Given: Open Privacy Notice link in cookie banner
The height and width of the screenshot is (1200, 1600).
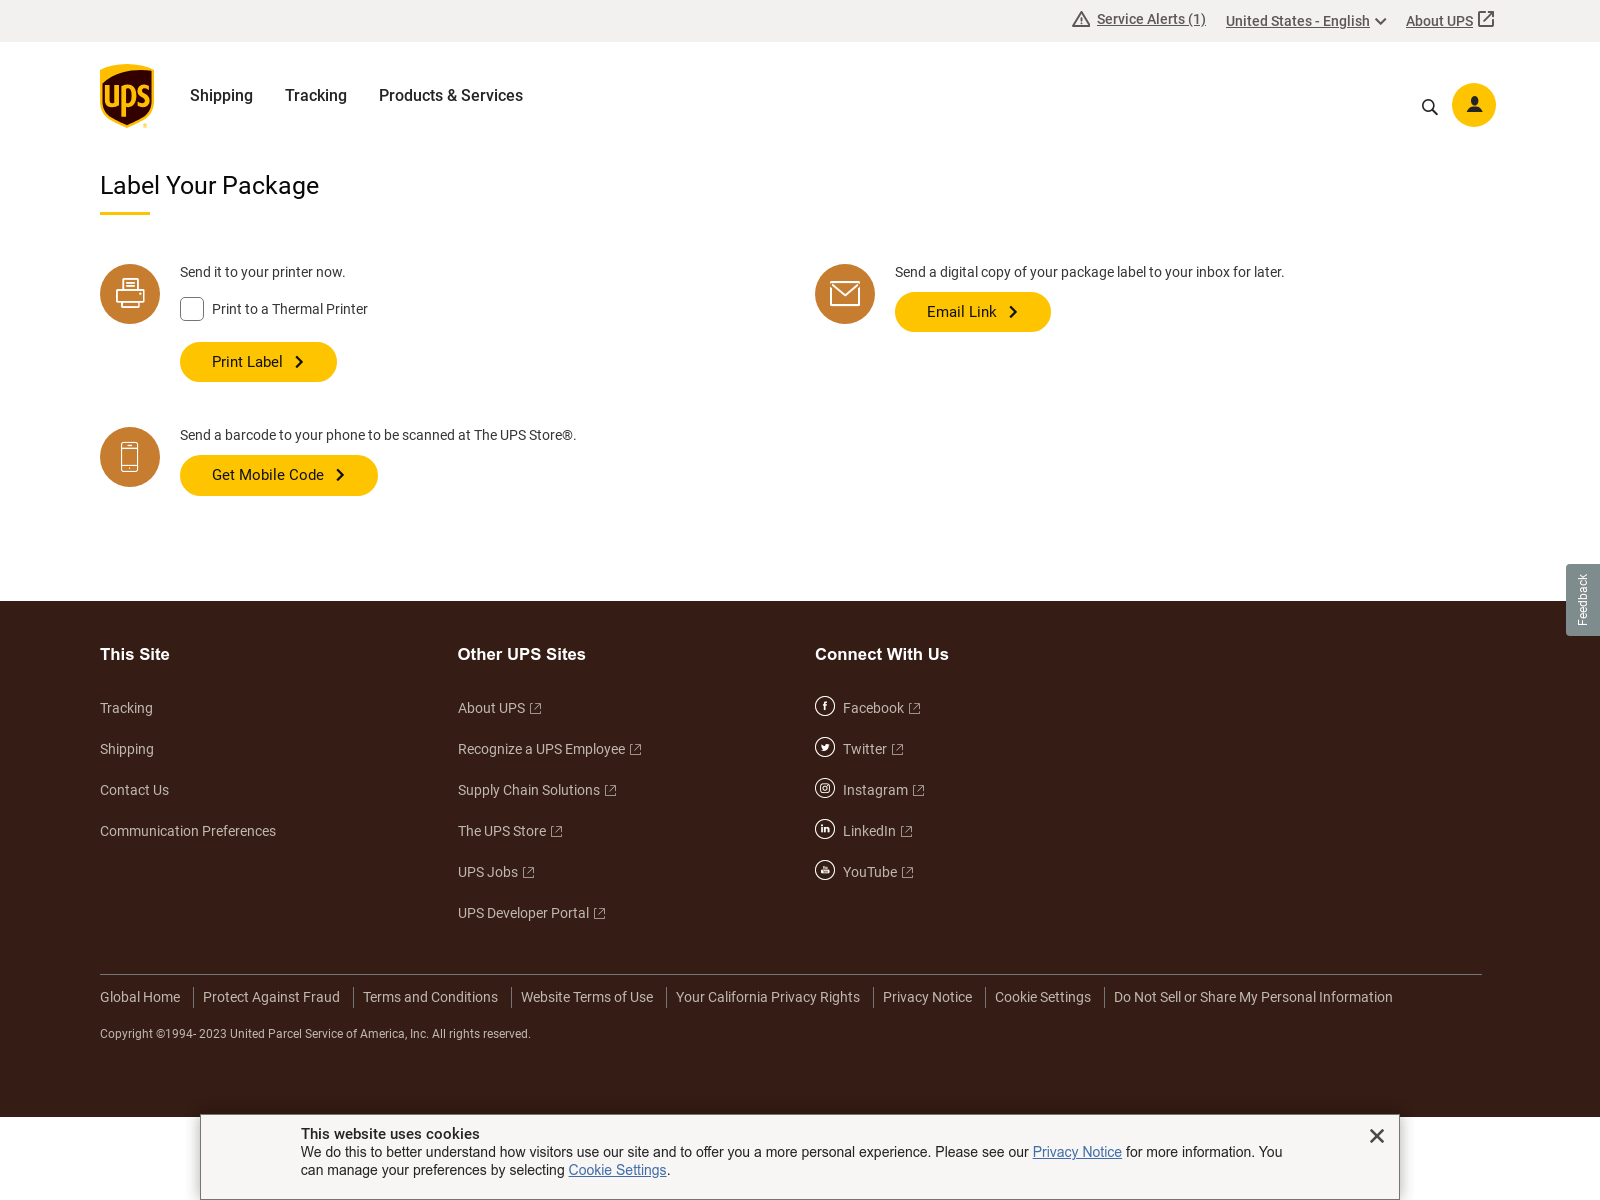Looking at the screenshot, I should 1077,1152.
